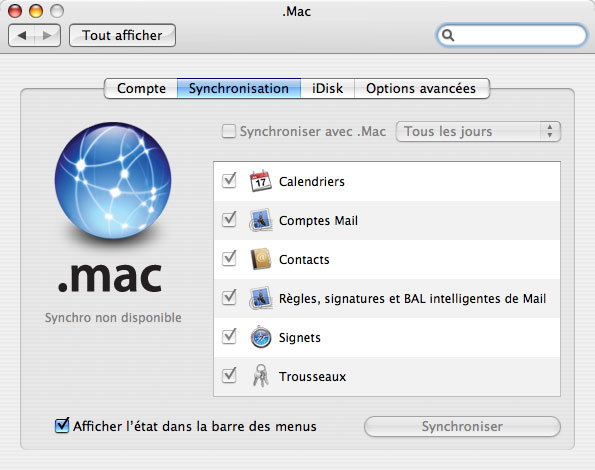Focus the preferences search field
The height and width of the screenshot is (470, 595).
click(x=512, y=35)
